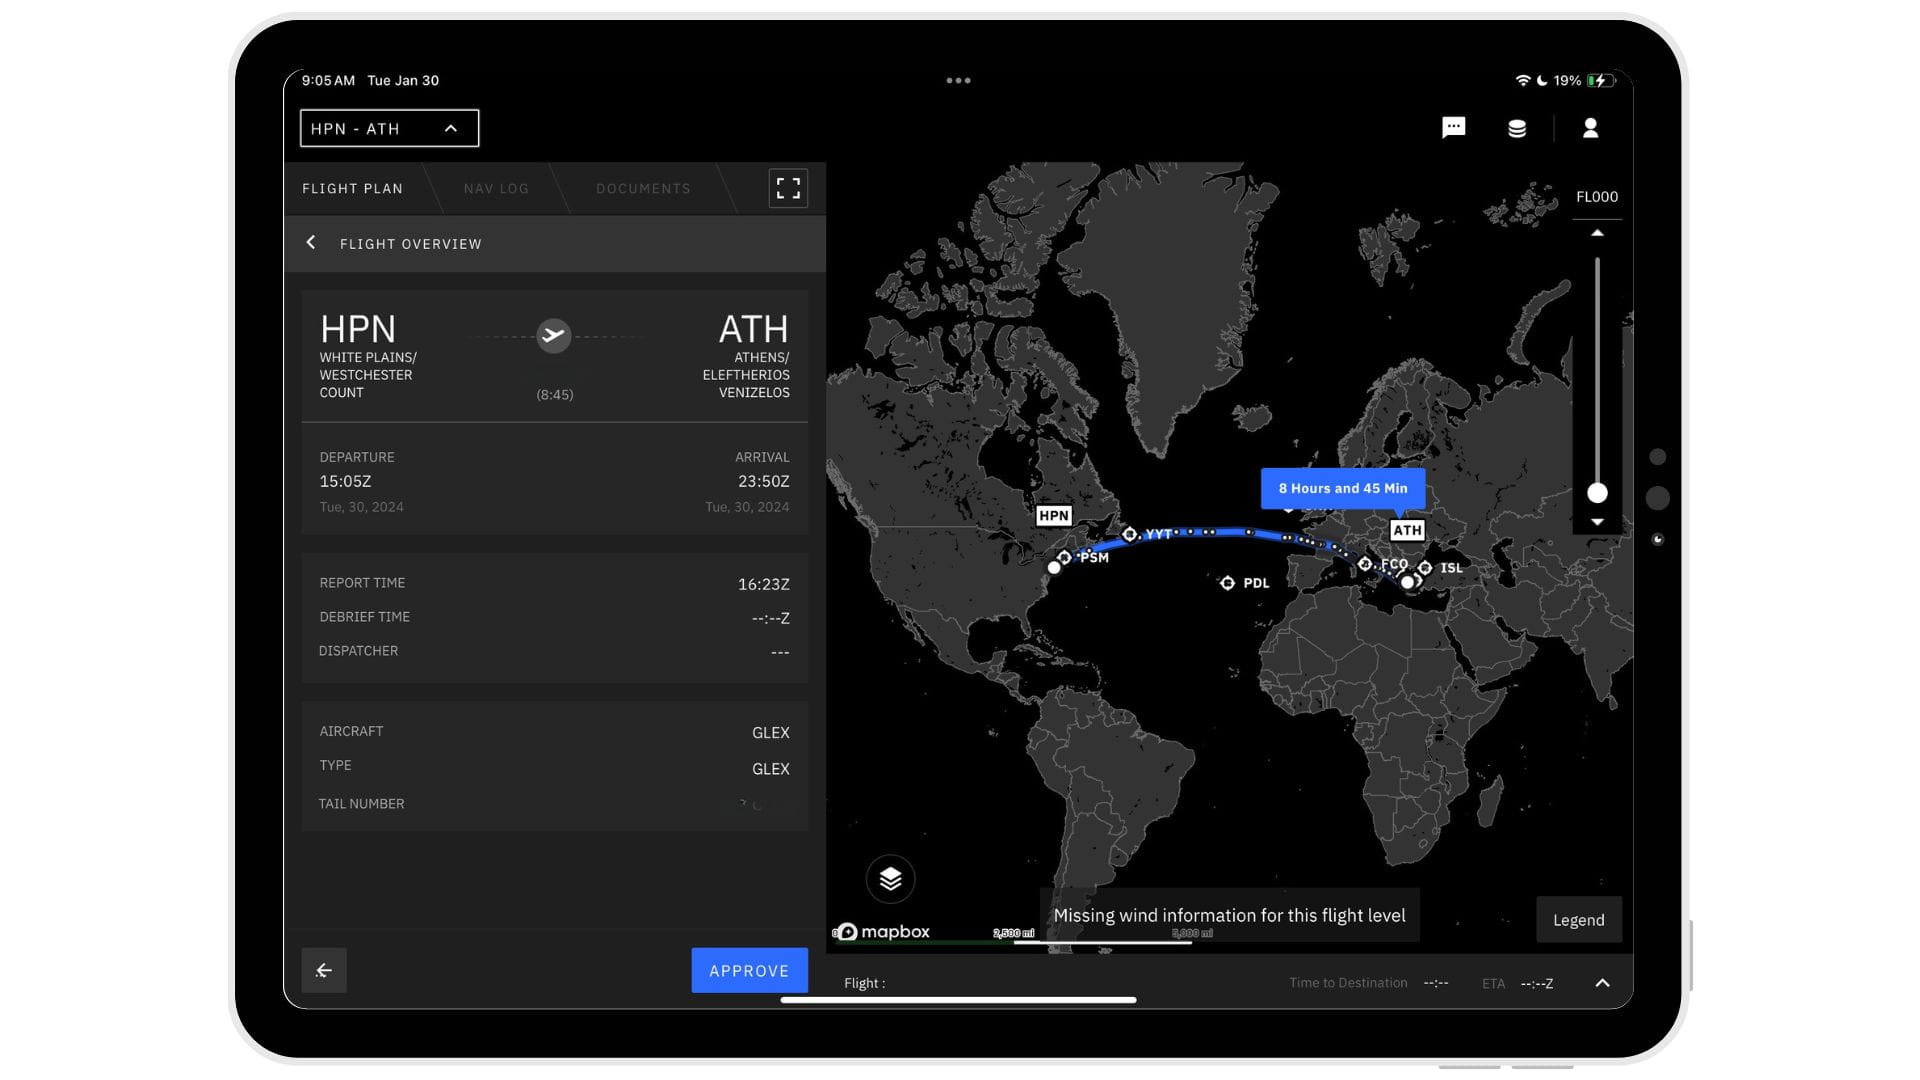The width and height of the screenshot is (1920, 1080).
Task: Click the back chevron on Flight Overview
Action: click(x=311, y=243)
